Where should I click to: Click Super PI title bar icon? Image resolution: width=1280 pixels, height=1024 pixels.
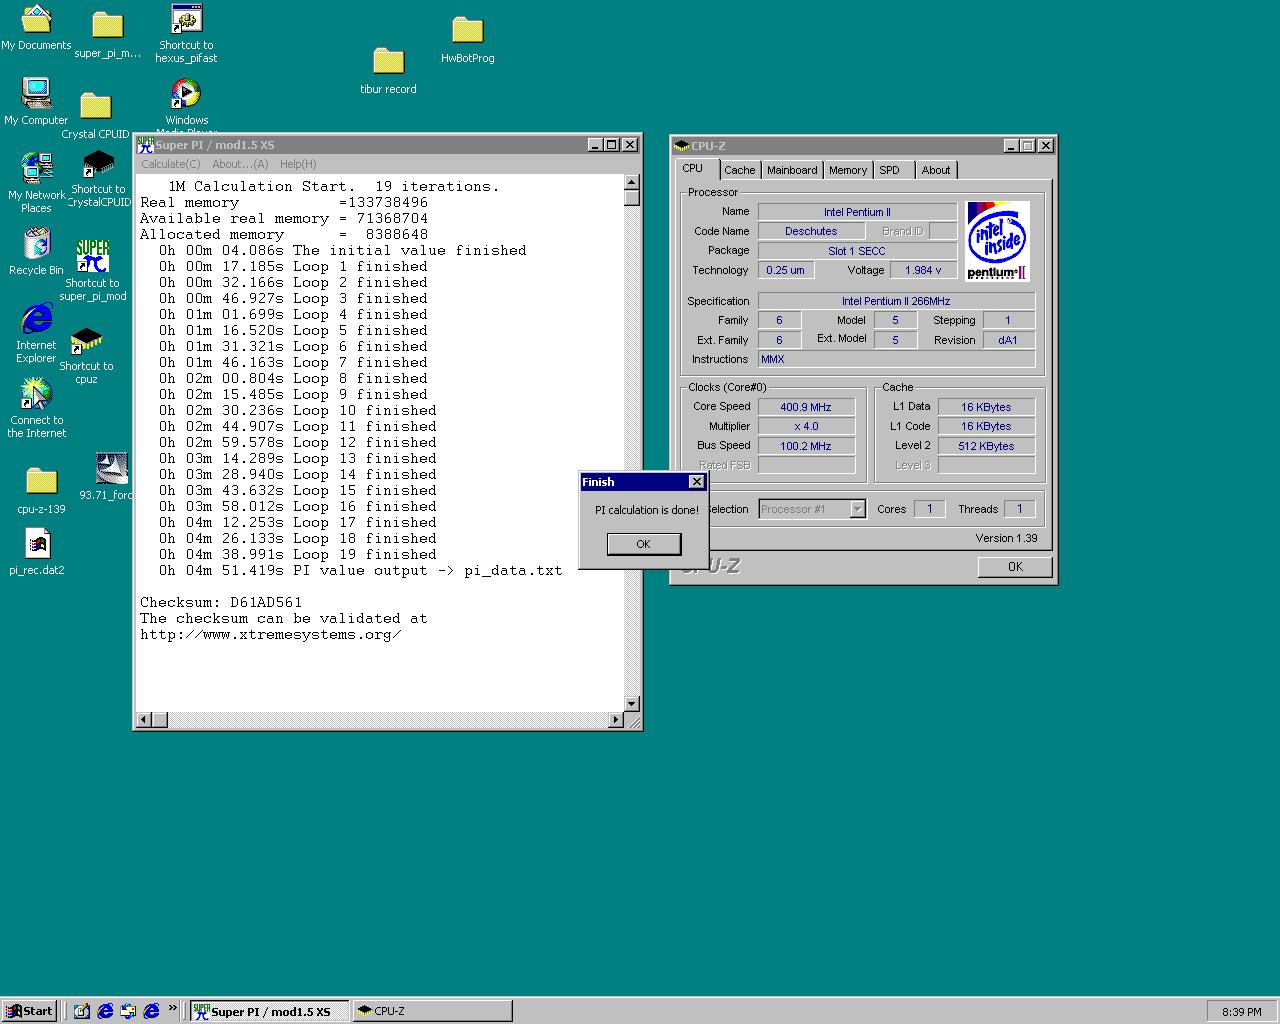[145, 145]
